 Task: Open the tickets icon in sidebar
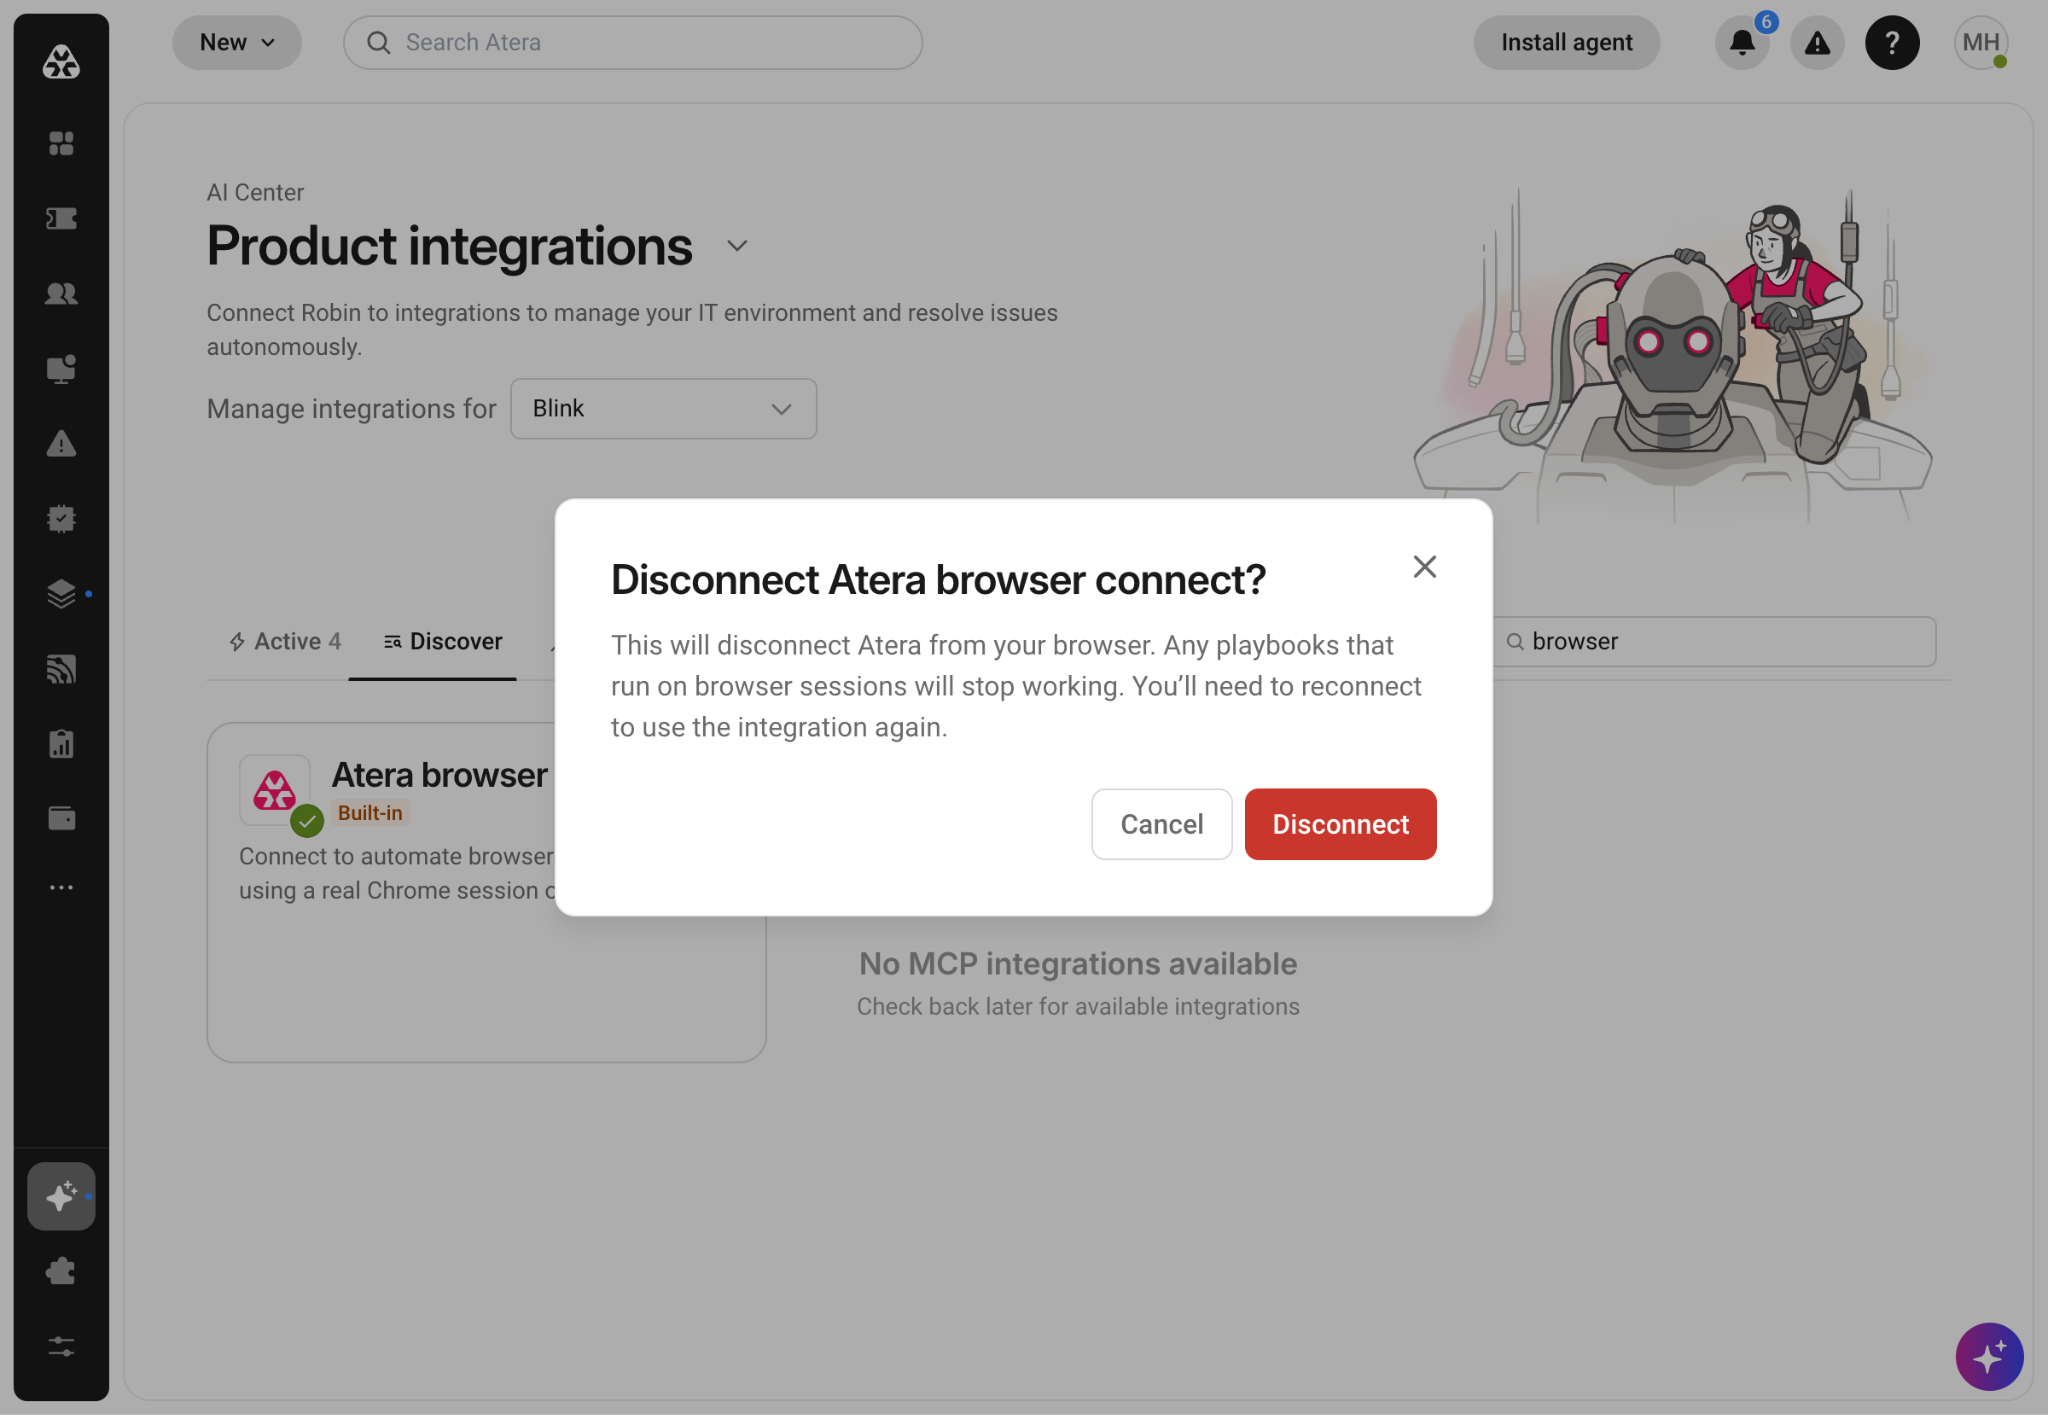click(61, 218)
